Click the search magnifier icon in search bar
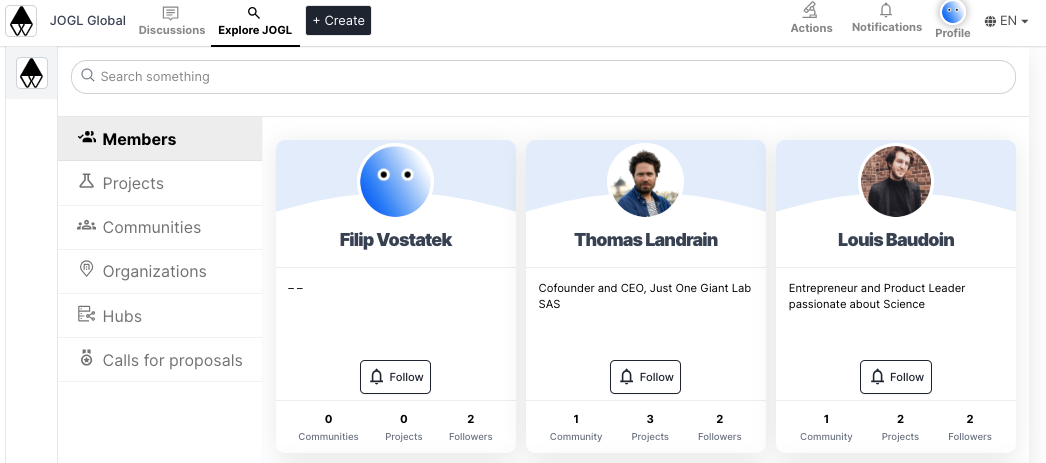1046x463 pixels. [87, 75]
